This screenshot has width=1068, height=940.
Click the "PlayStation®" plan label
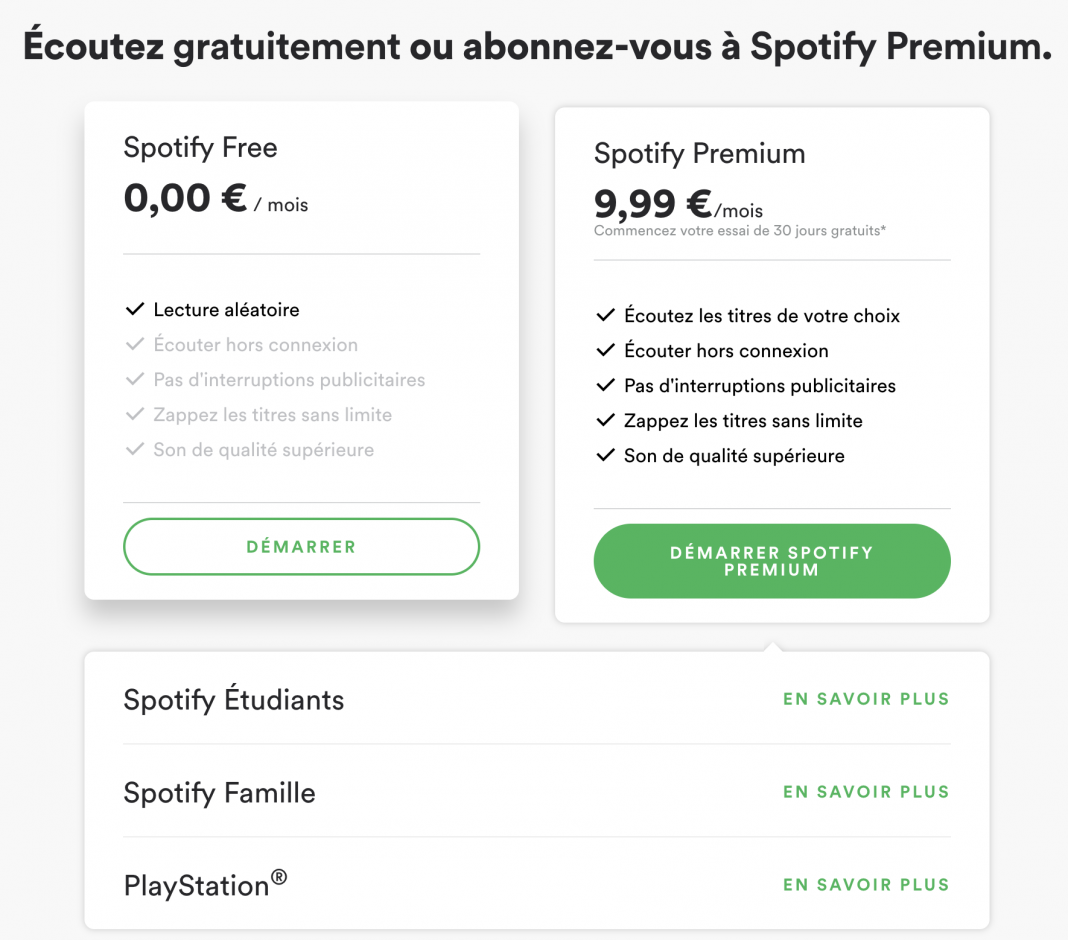click(204, 884)
